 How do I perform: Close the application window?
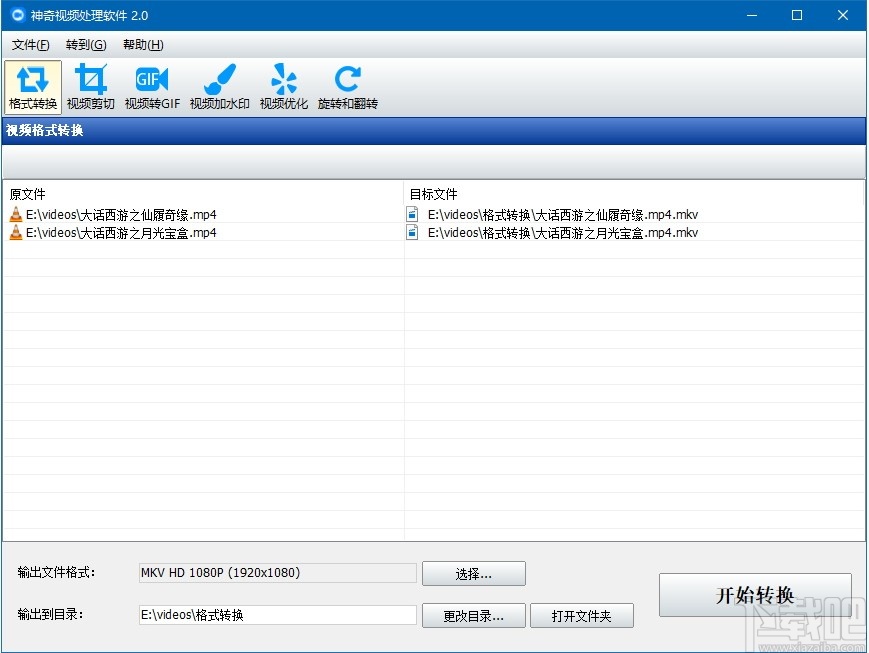(x=843, y=15)
